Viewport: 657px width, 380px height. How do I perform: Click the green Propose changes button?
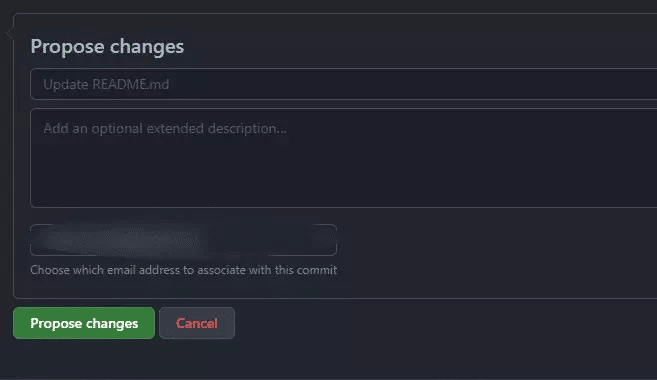(84, 323)
